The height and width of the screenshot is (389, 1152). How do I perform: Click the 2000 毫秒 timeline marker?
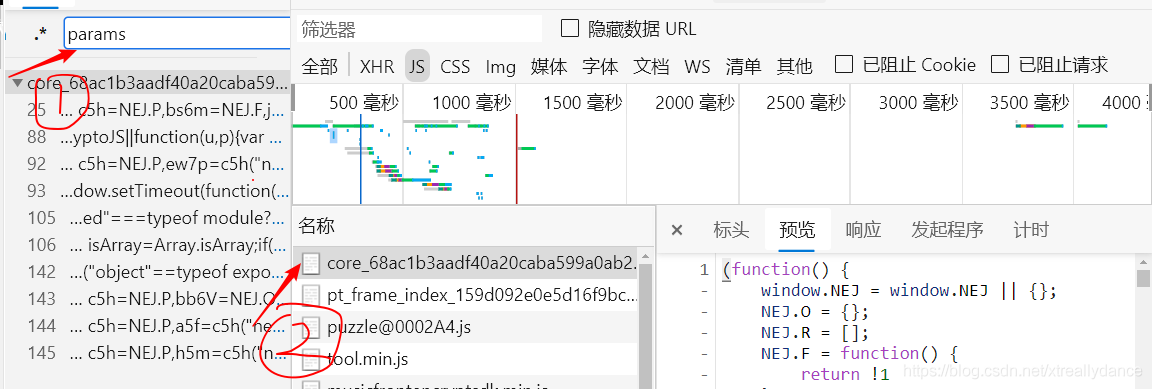694,102
